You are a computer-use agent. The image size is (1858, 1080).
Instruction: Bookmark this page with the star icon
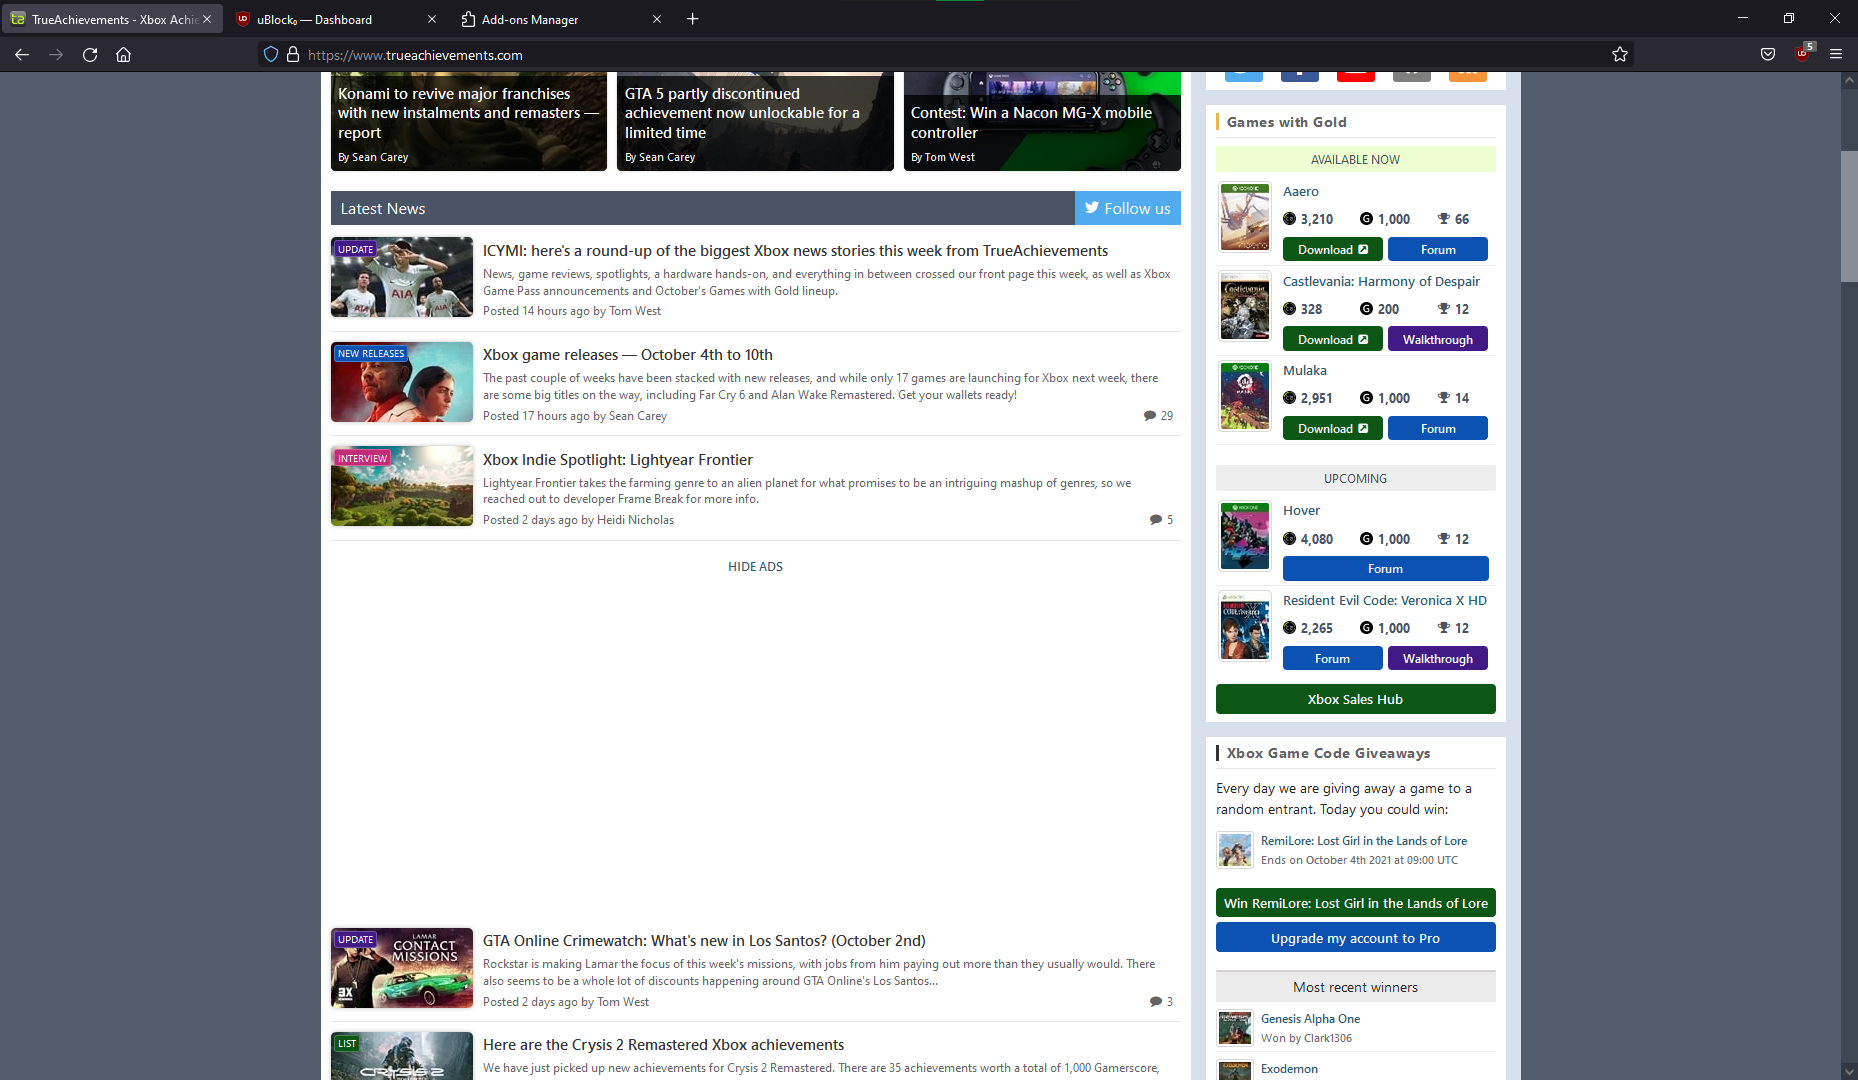point(1620,55)
